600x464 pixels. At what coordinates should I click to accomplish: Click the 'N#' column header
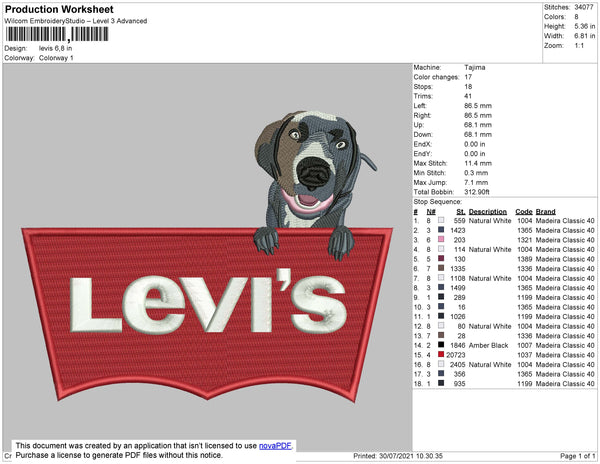coord(431,212)
